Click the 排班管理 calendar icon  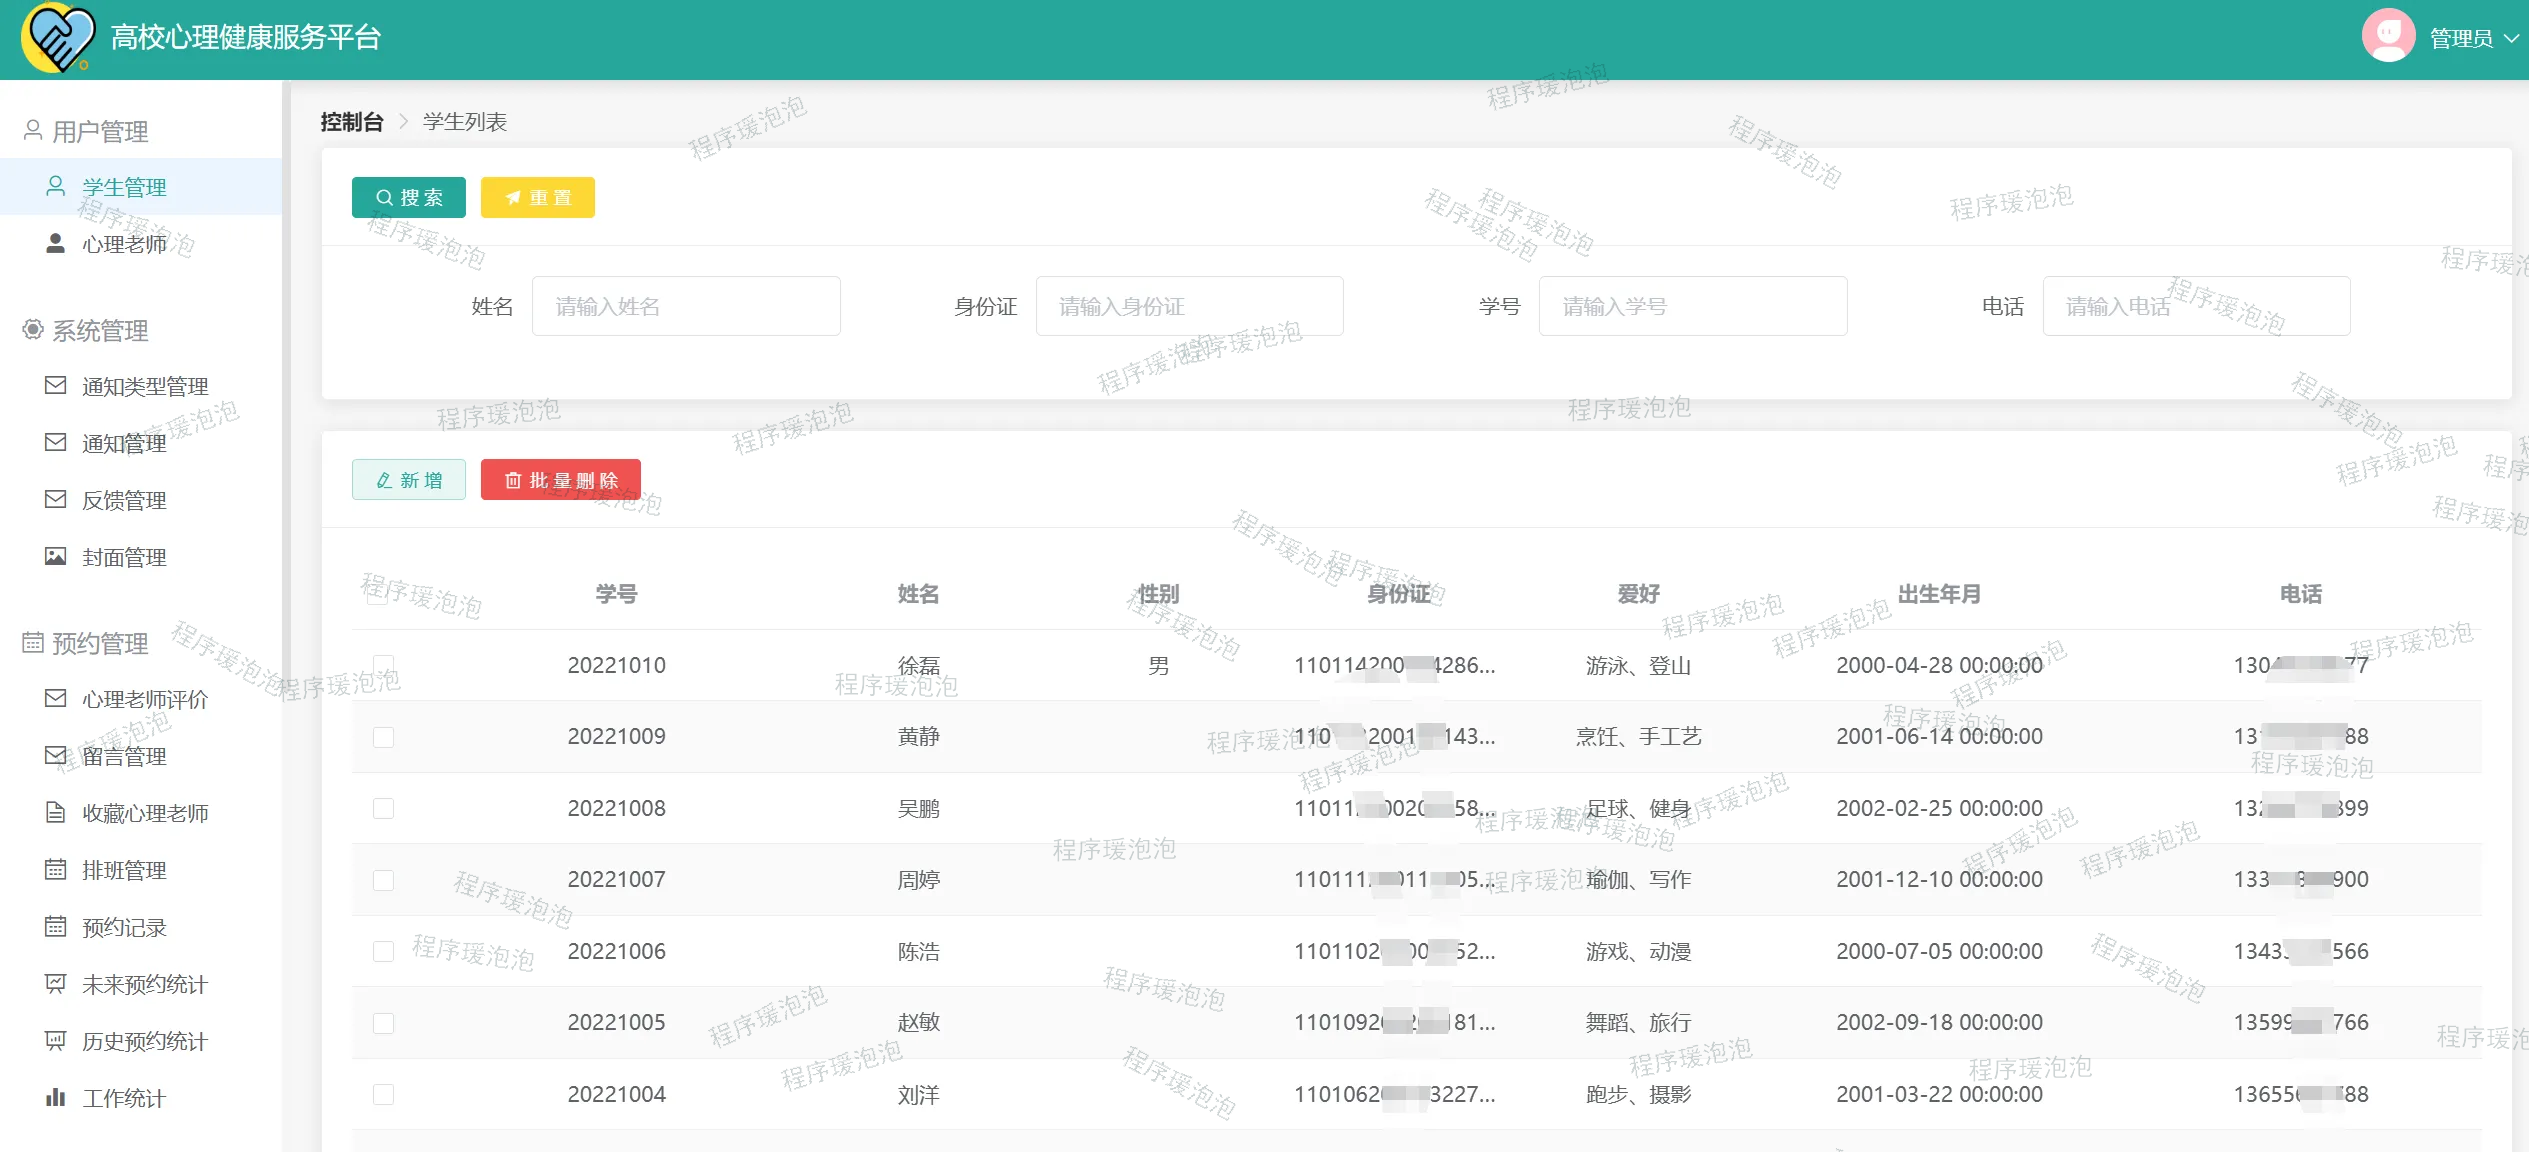(56, 869)
